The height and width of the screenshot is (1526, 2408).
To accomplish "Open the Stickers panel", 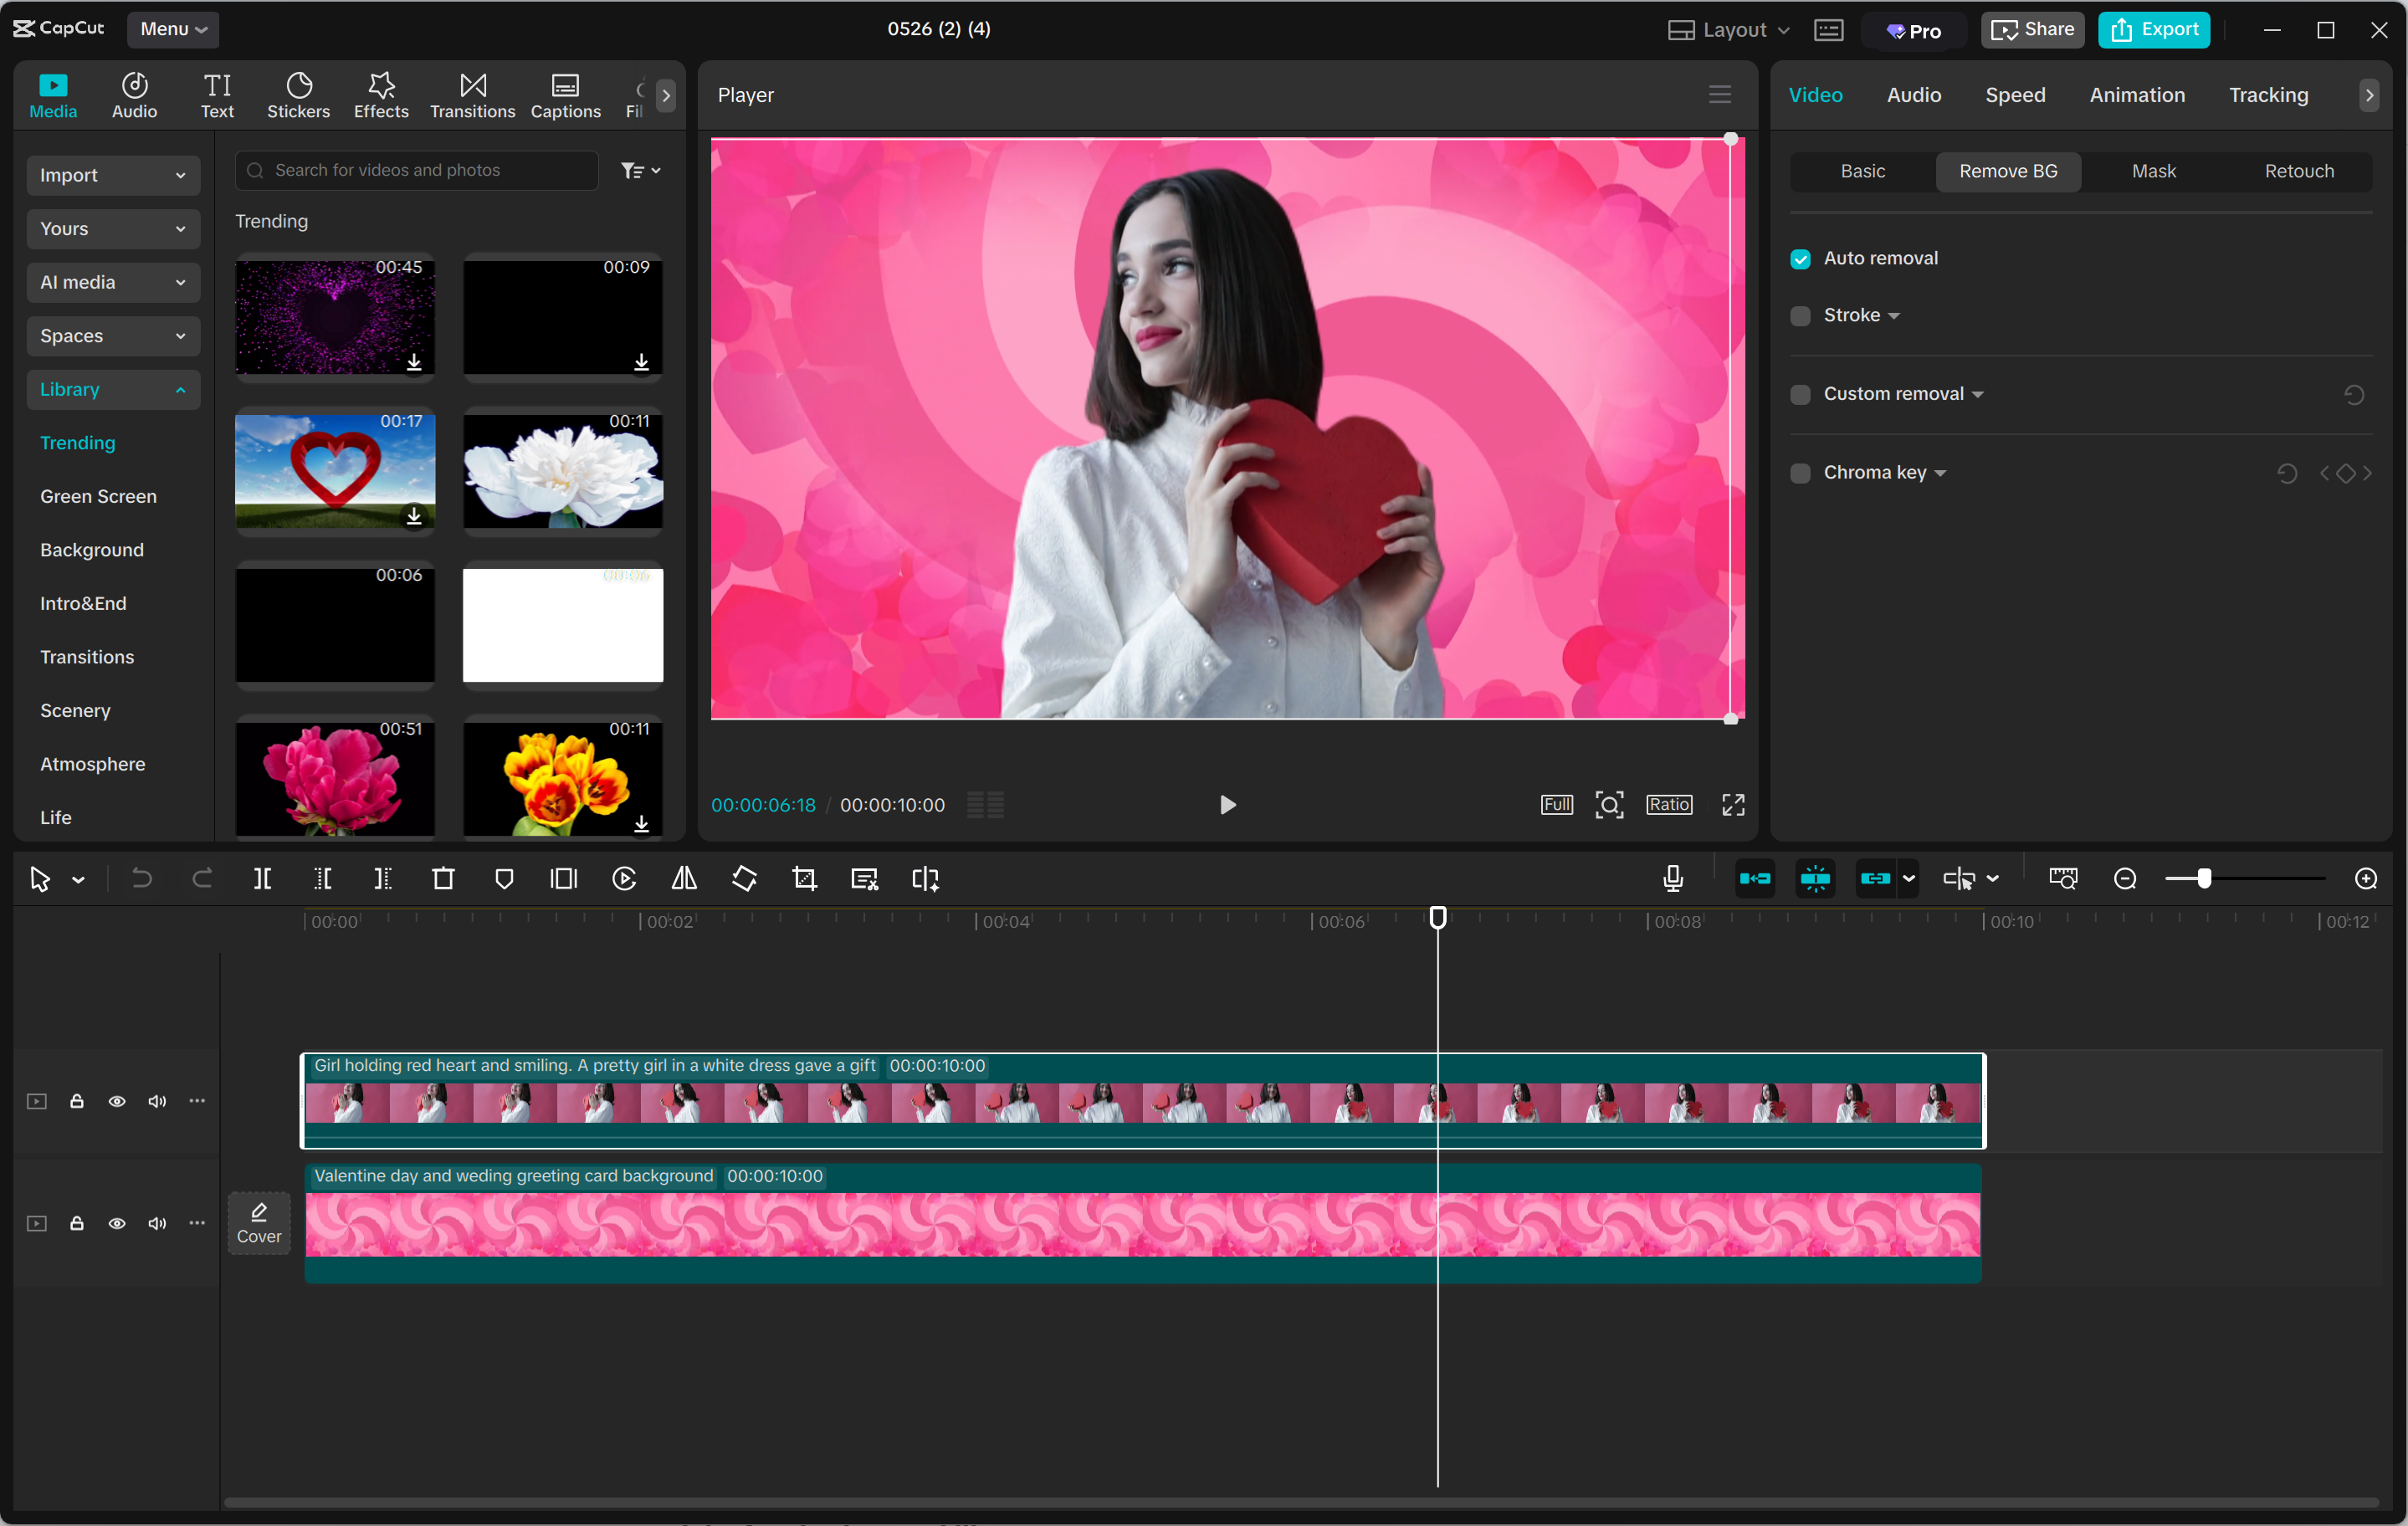I will click(297, 94).
